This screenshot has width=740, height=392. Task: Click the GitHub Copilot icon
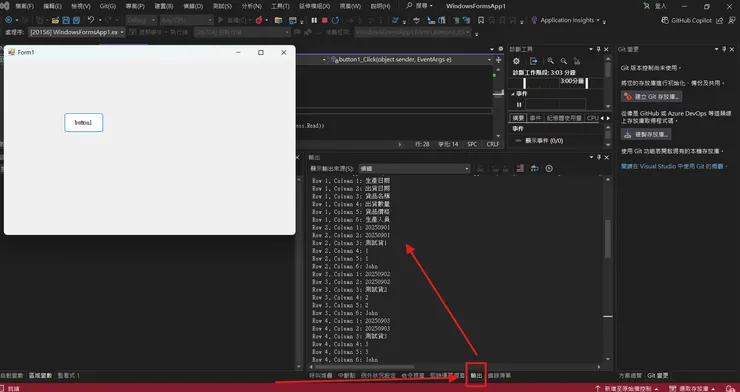[664, 20]
